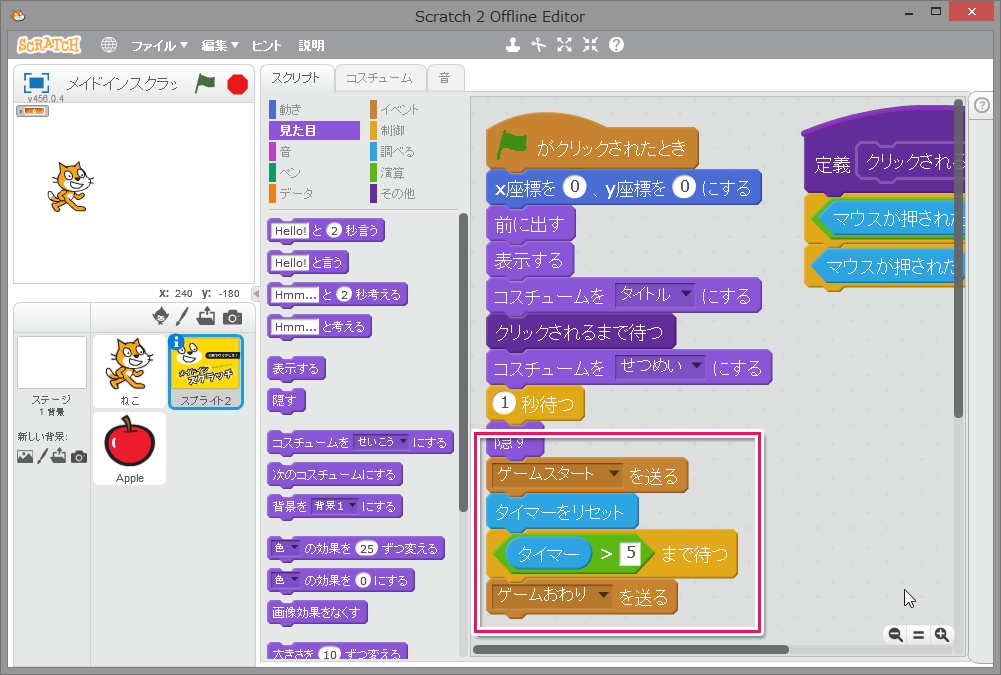1001x675 pixels.
Task: Upload backdrop from file icon
Action: pyautogui.click(x=59, y=456)
